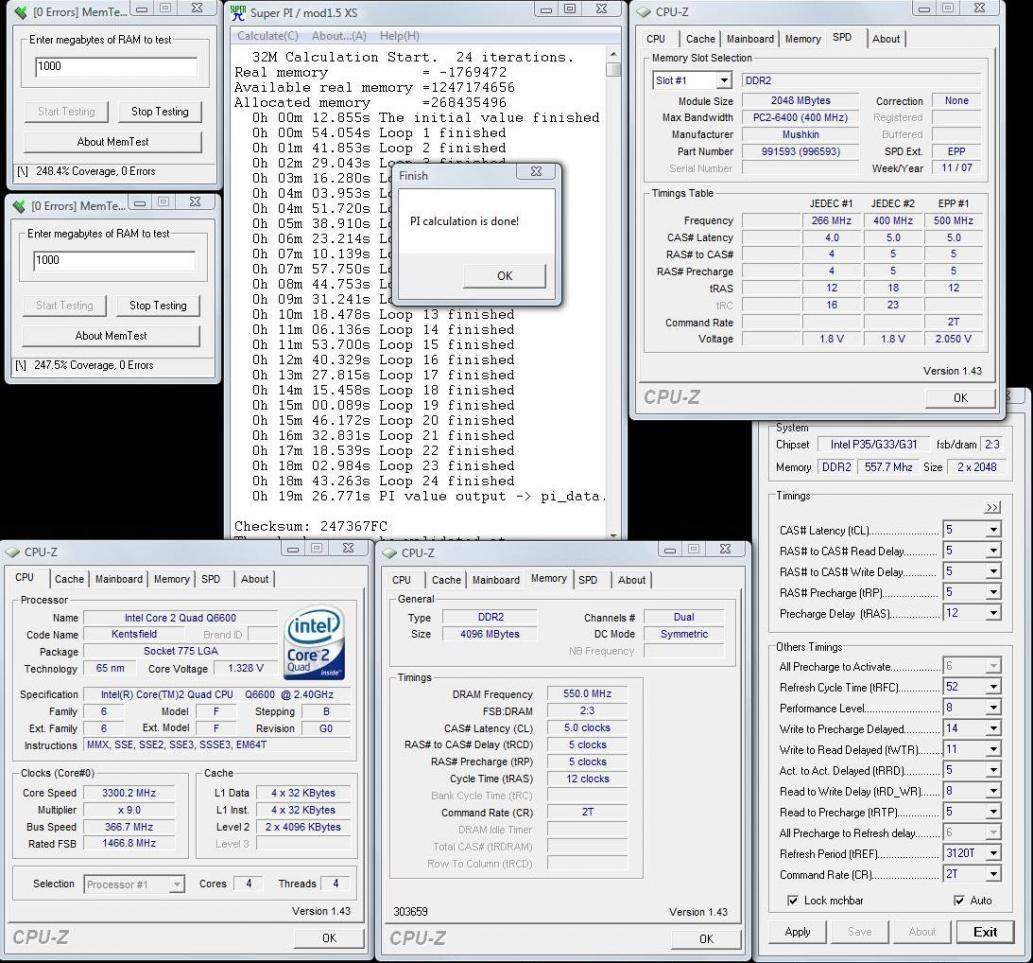
Task: Click Stop Testing in the lower MemTest window
Action: [157, 306]
